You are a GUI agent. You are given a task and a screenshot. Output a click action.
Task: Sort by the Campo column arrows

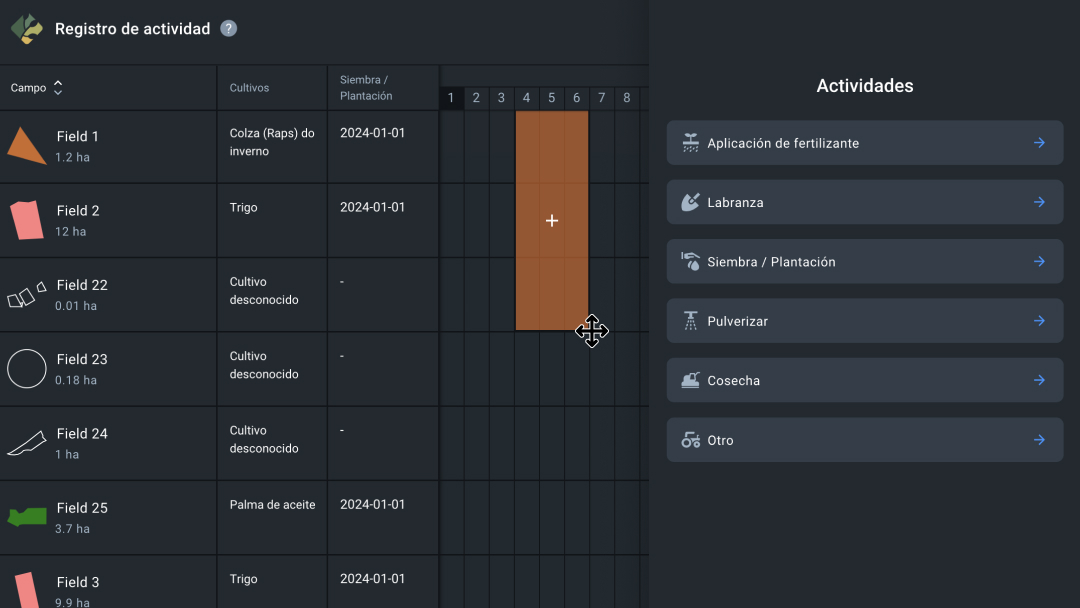click(x=58, y=87)
